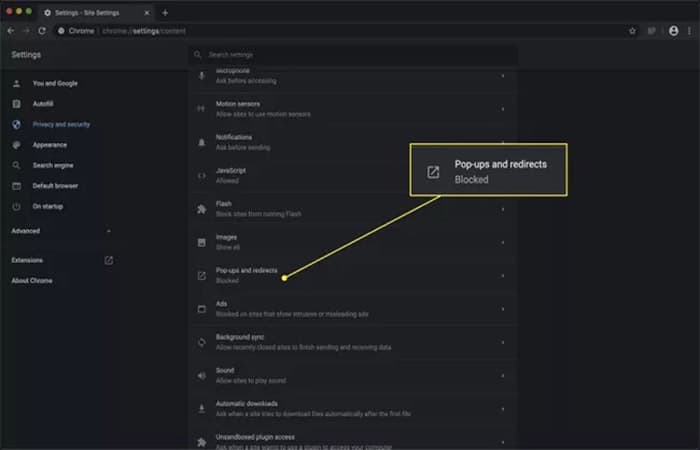Open Images setting
Image resolution: width=700 pixels, height=450 pixels.
353,242
